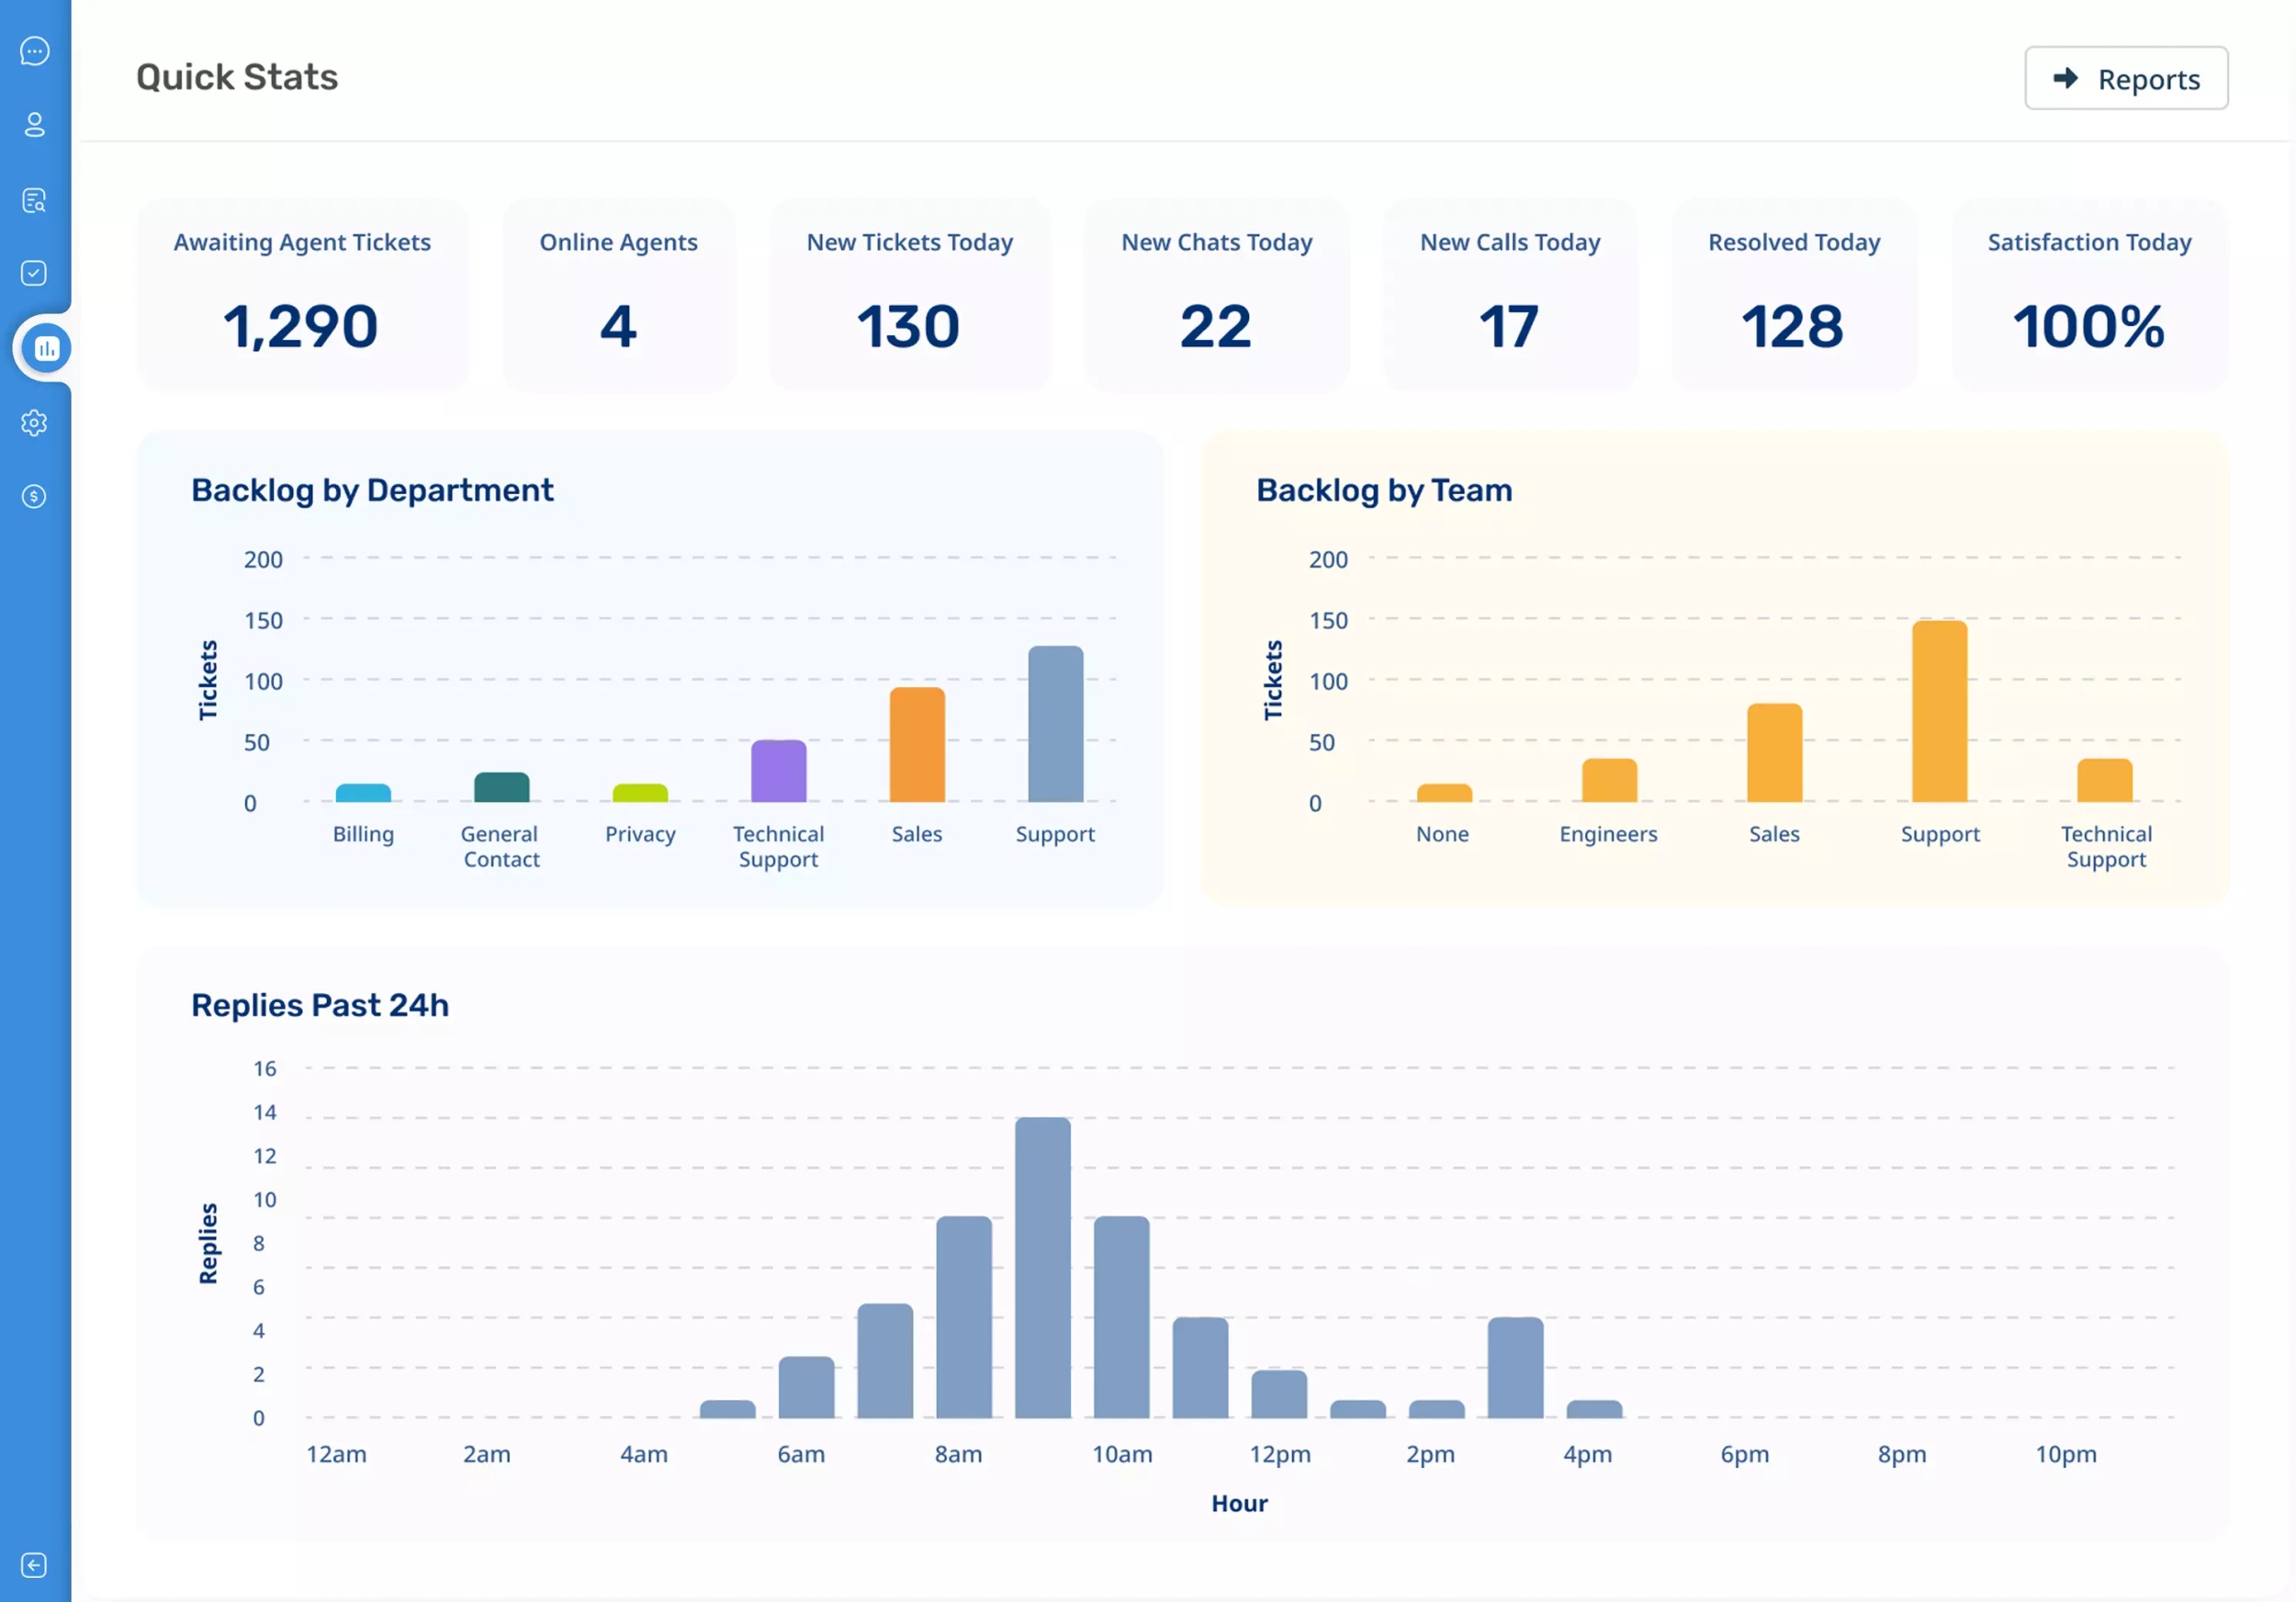Open the document search sidebar icon
The width and height of the screenshot is (2296, 1602).
34,201
